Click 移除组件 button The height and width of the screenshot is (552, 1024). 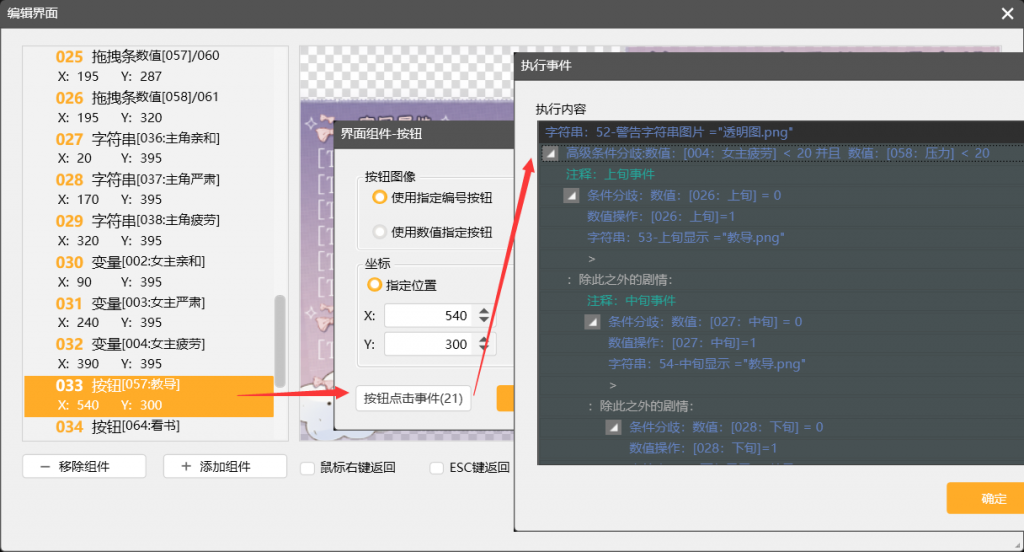point(84,466)
